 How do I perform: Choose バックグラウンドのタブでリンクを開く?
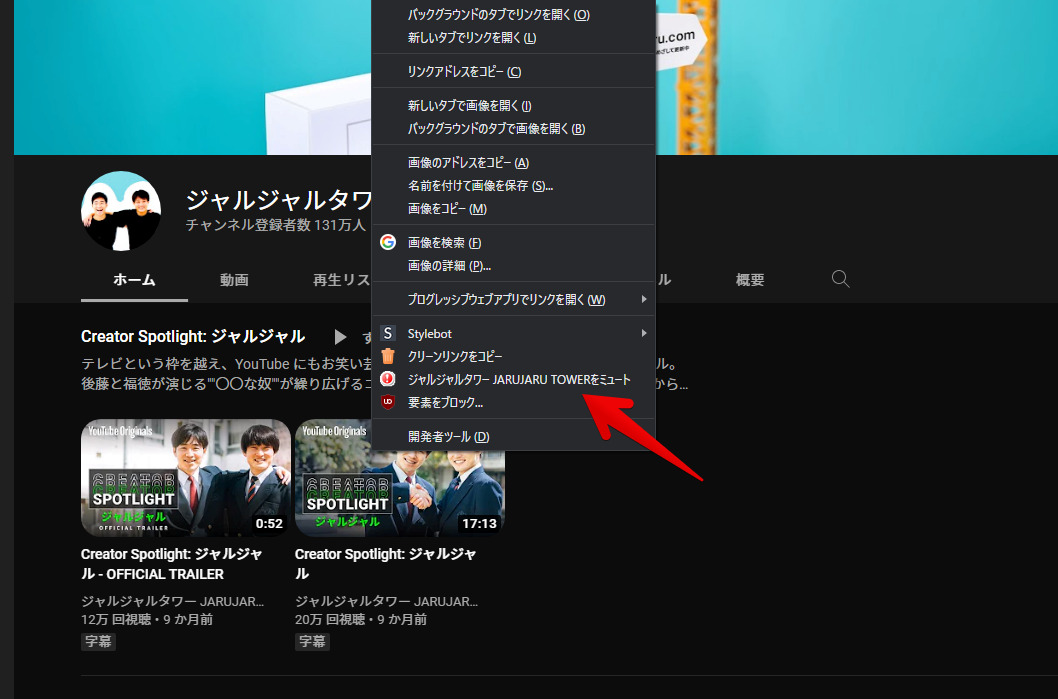coord(513,14)
